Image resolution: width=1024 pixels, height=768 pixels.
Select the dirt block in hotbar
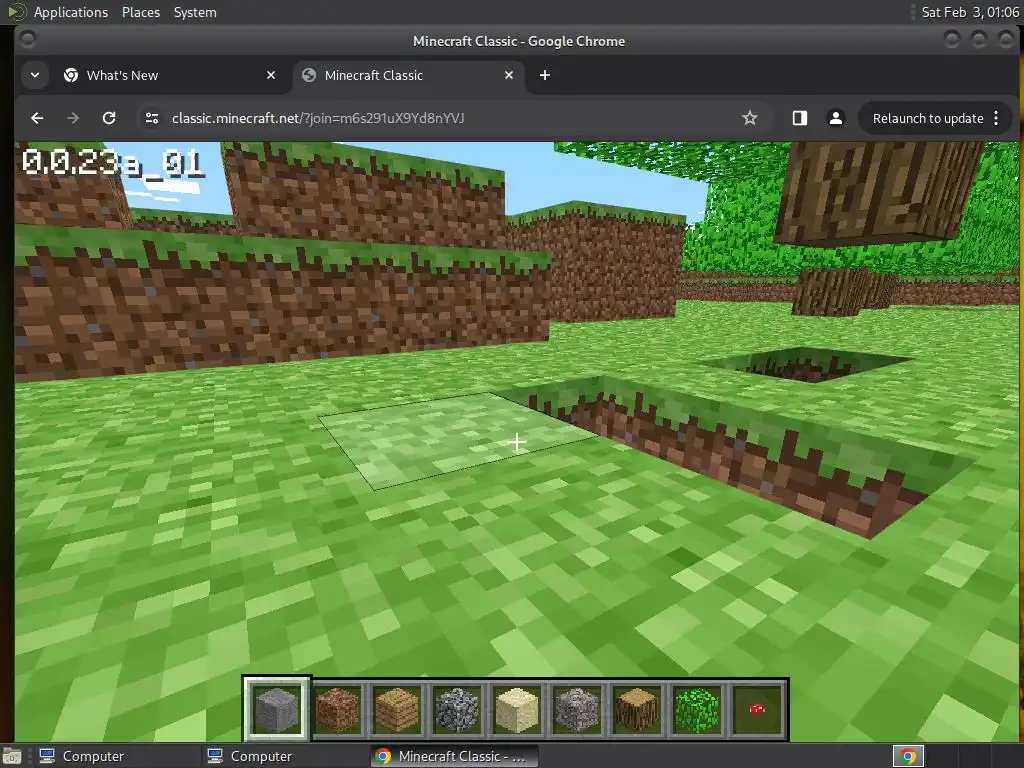coord(338,709)
